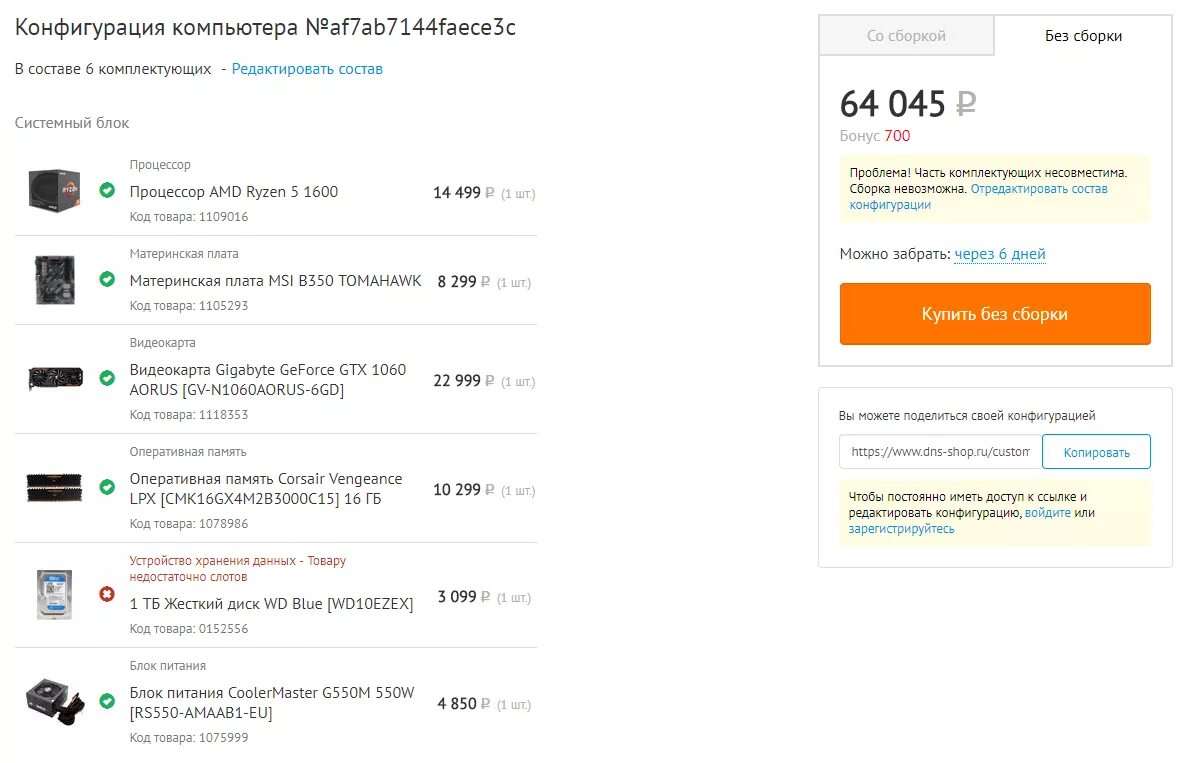Open the "Редактировать состав" link
The width and height of the screenshot is (1179, 763).
click(307, 69)
